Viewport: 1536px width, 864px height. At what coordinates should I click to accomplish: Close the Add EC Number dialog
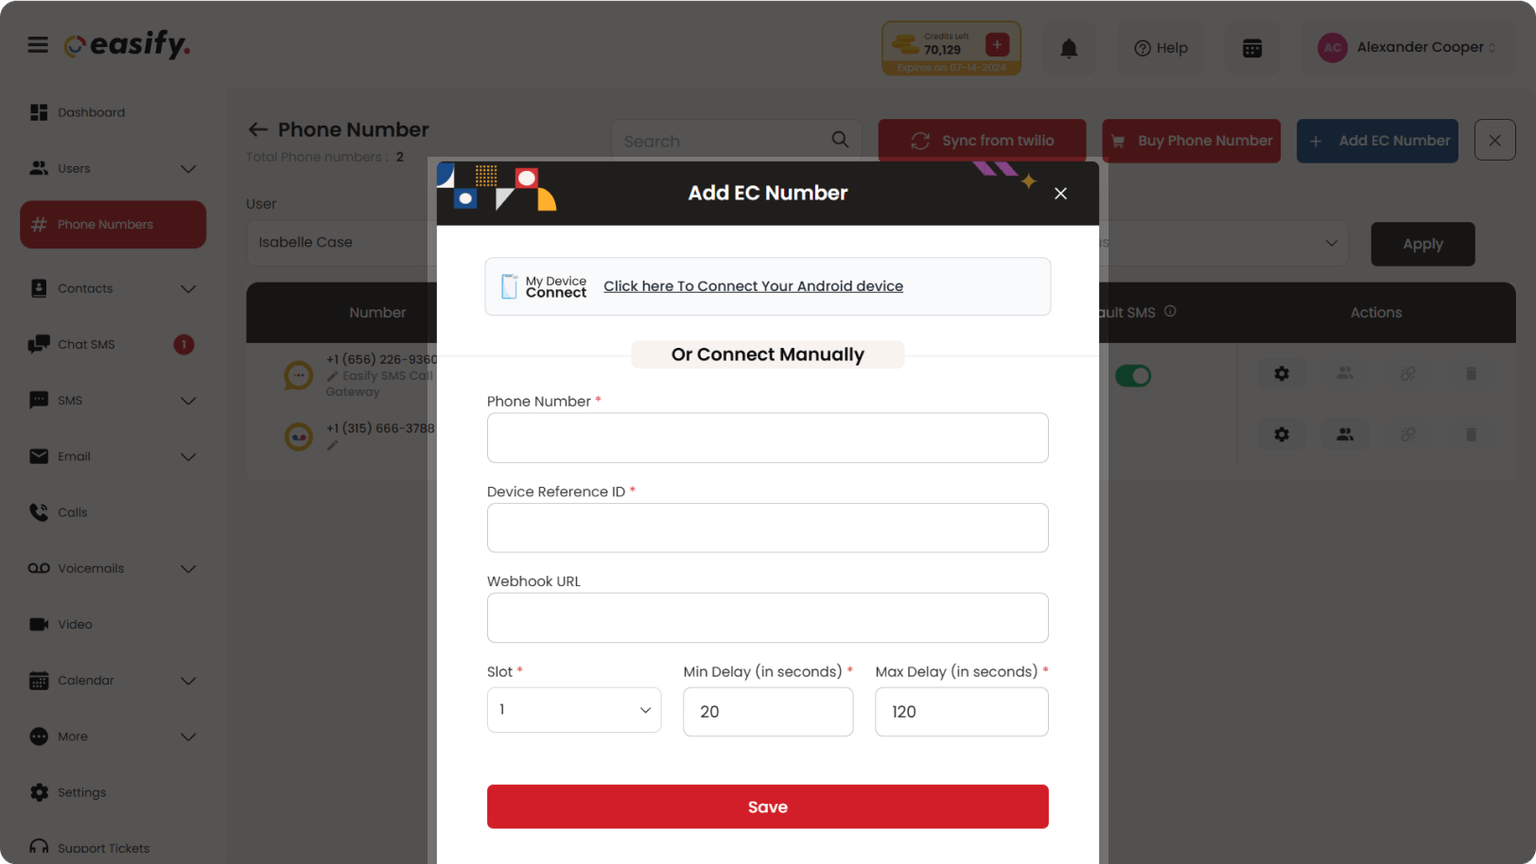1061,193
